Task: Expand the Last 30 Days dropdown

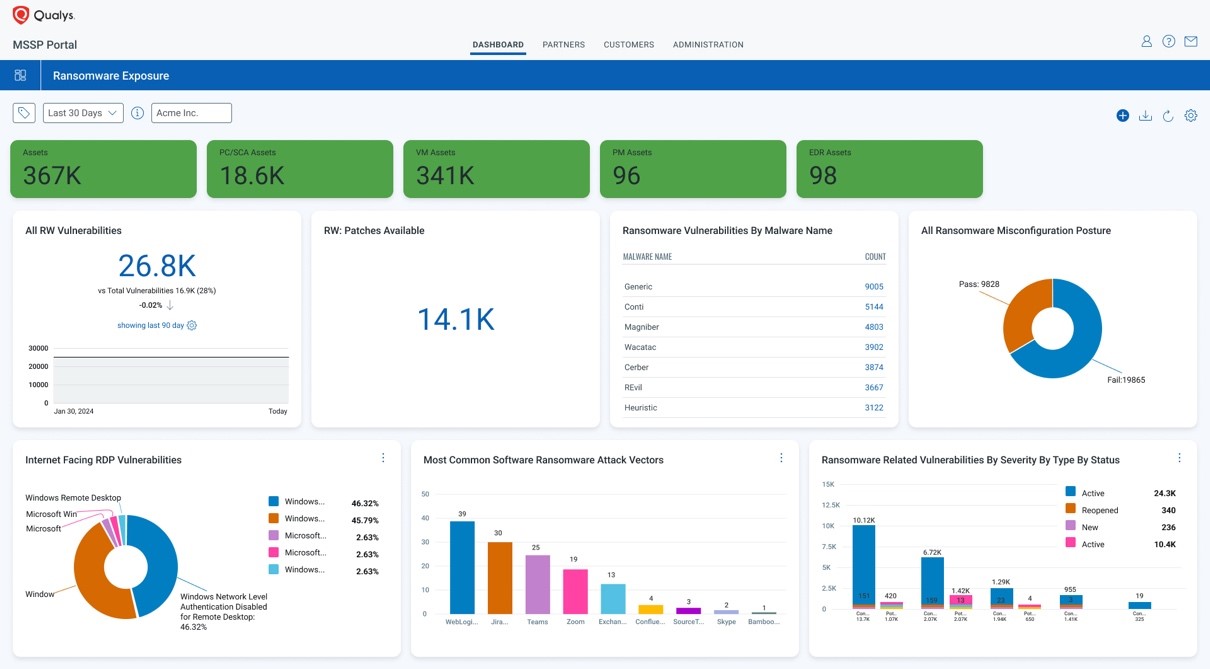Action: pos(83,113)
